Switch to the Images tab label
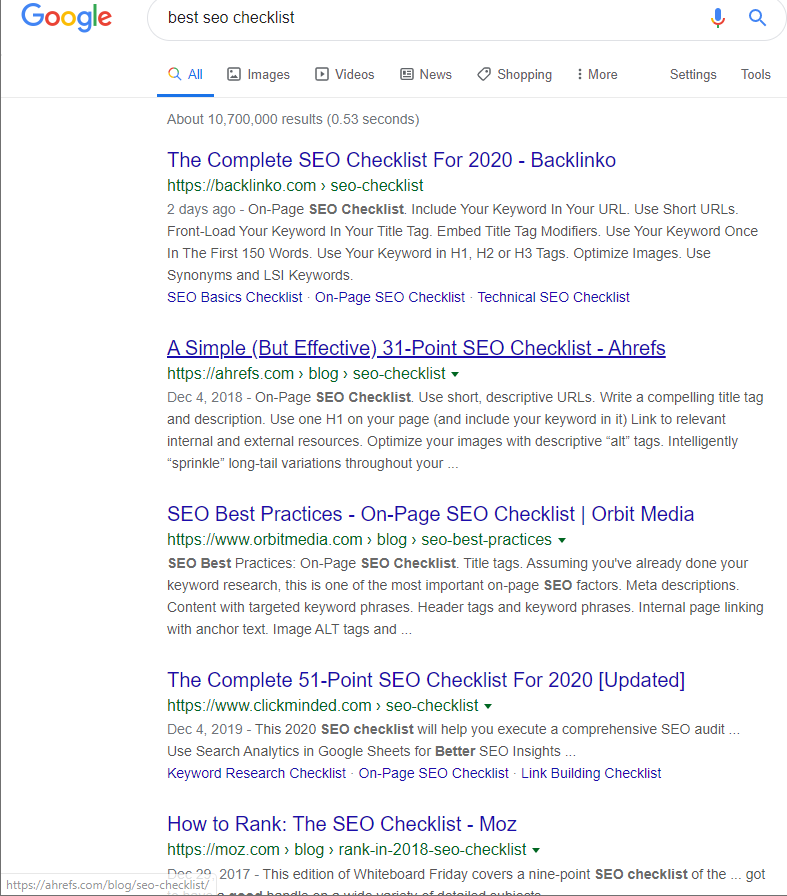The width and height of the screenshot is (787, 896). 268,74
